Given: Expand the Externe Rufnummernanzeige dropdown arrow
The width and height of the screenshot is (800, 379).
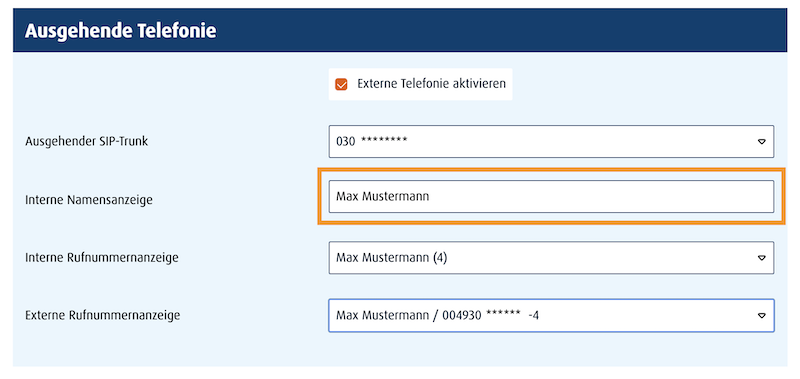Looking at the screenshot, I should click(x=761, y=316).
